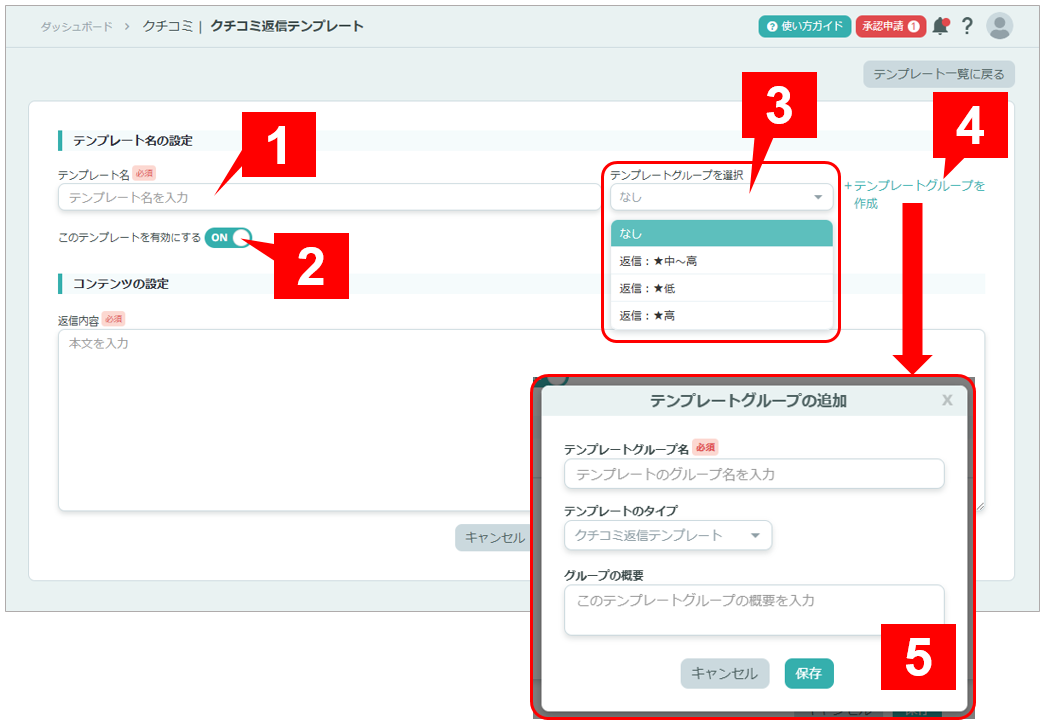Close the template group dialog with X
The image size is (1045, 725).
(x=947, y=401)
